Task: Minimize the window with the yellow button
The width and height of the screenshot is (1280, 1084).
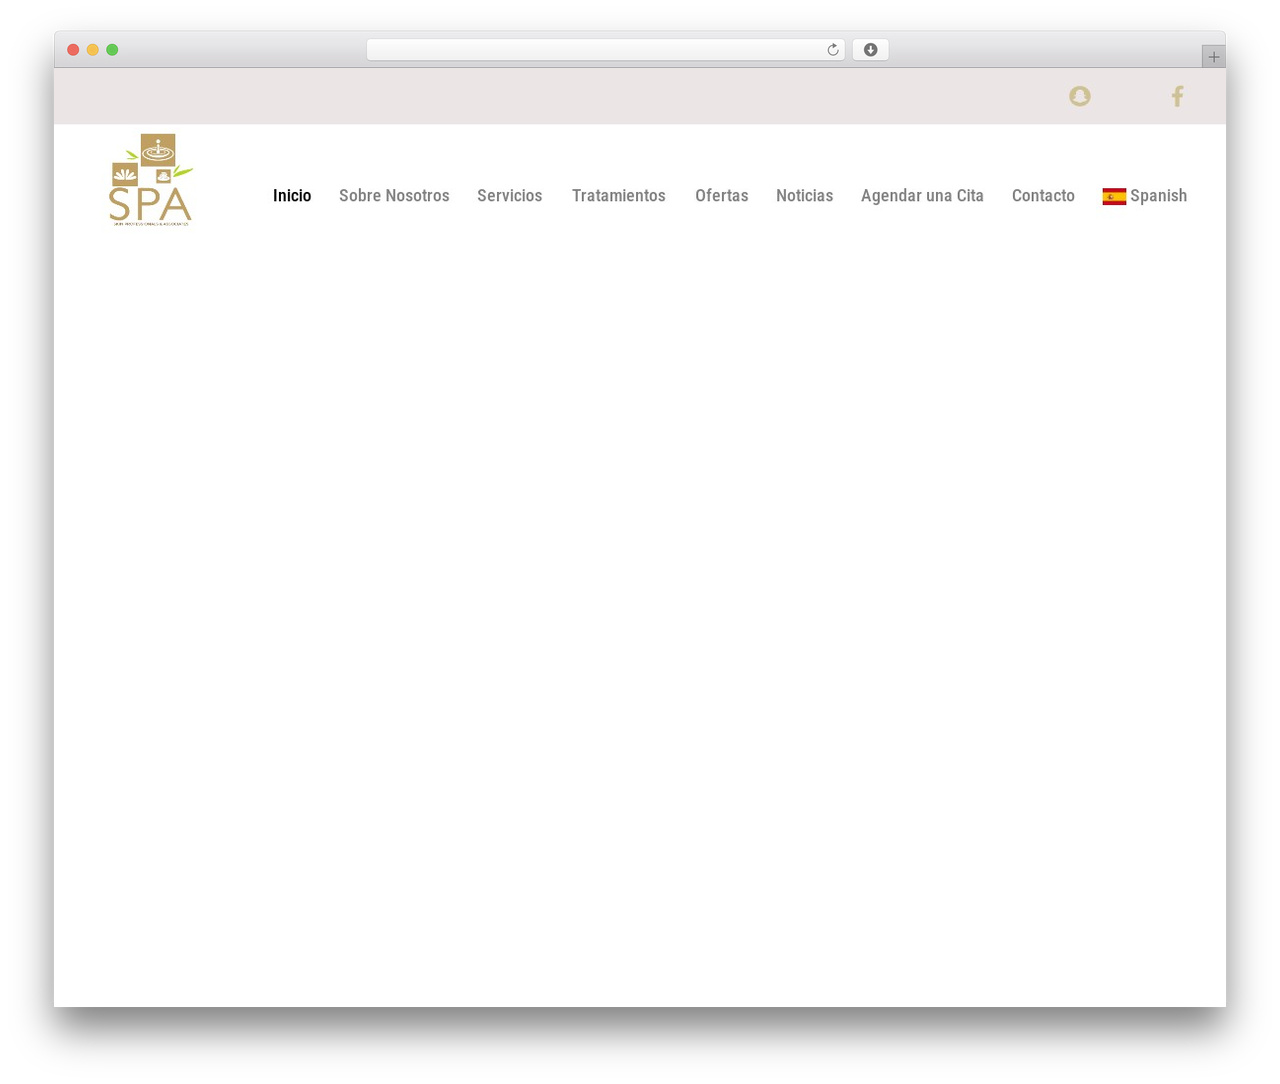Action: click(93, 50)
